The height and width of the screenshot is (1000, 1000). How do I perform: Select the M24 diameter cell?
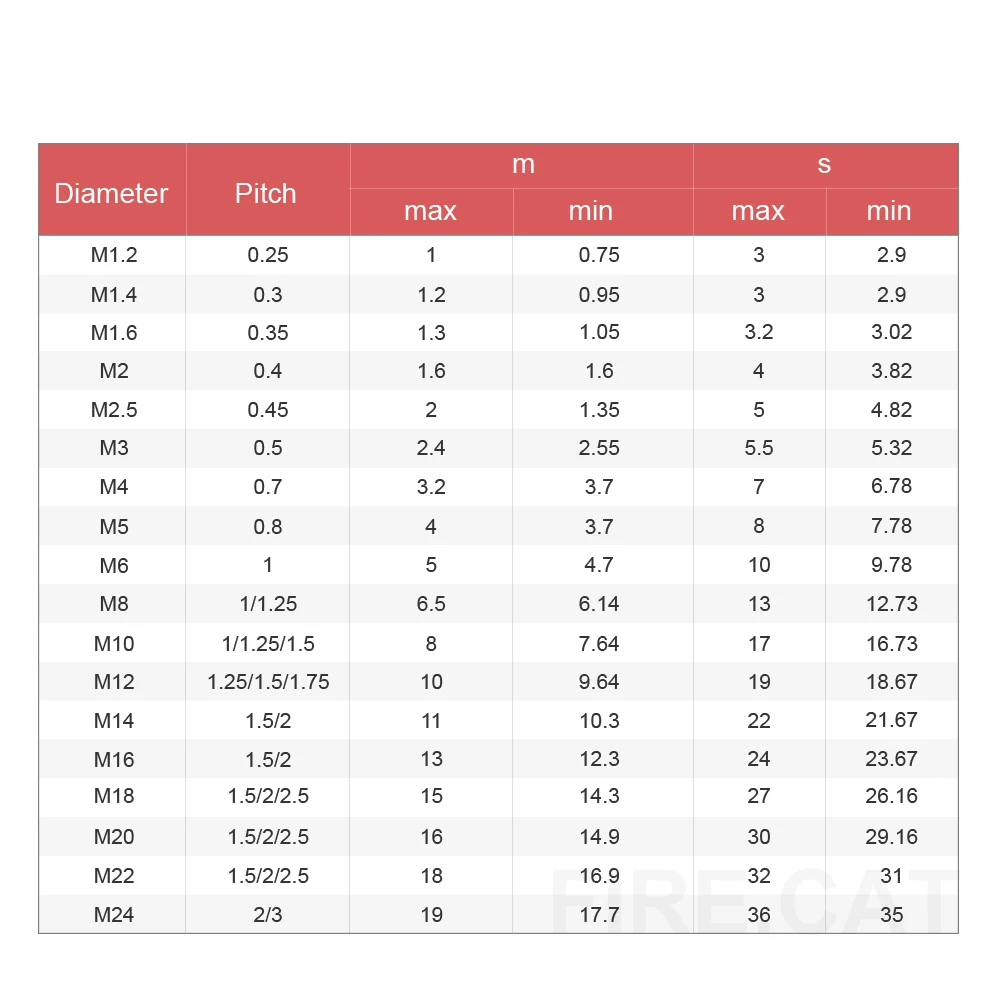(114, 914)
